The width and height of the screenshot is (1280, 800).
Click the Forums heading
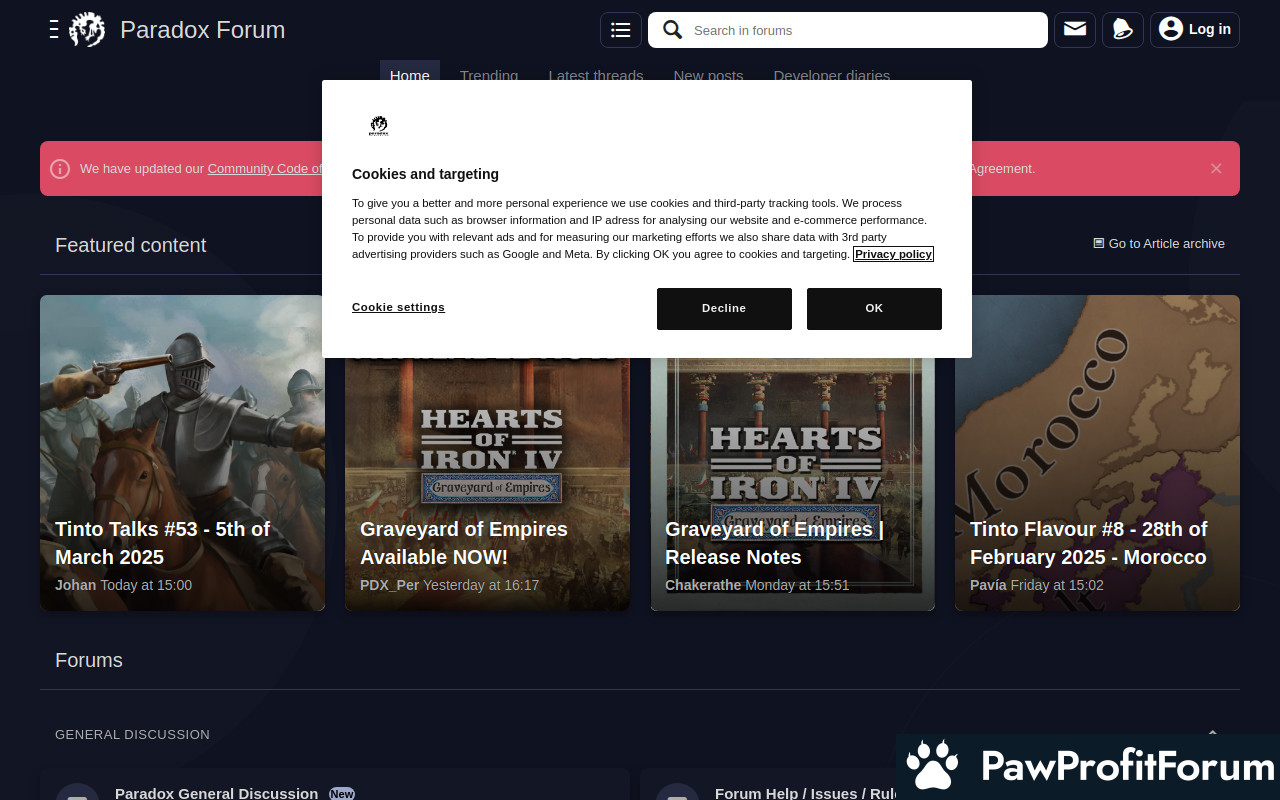tap(89, 660)
